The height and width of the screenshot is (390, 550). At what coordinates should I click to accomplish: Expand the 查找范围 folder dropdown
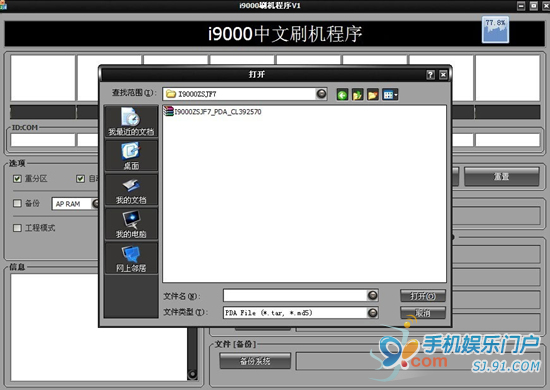point(321,94)
